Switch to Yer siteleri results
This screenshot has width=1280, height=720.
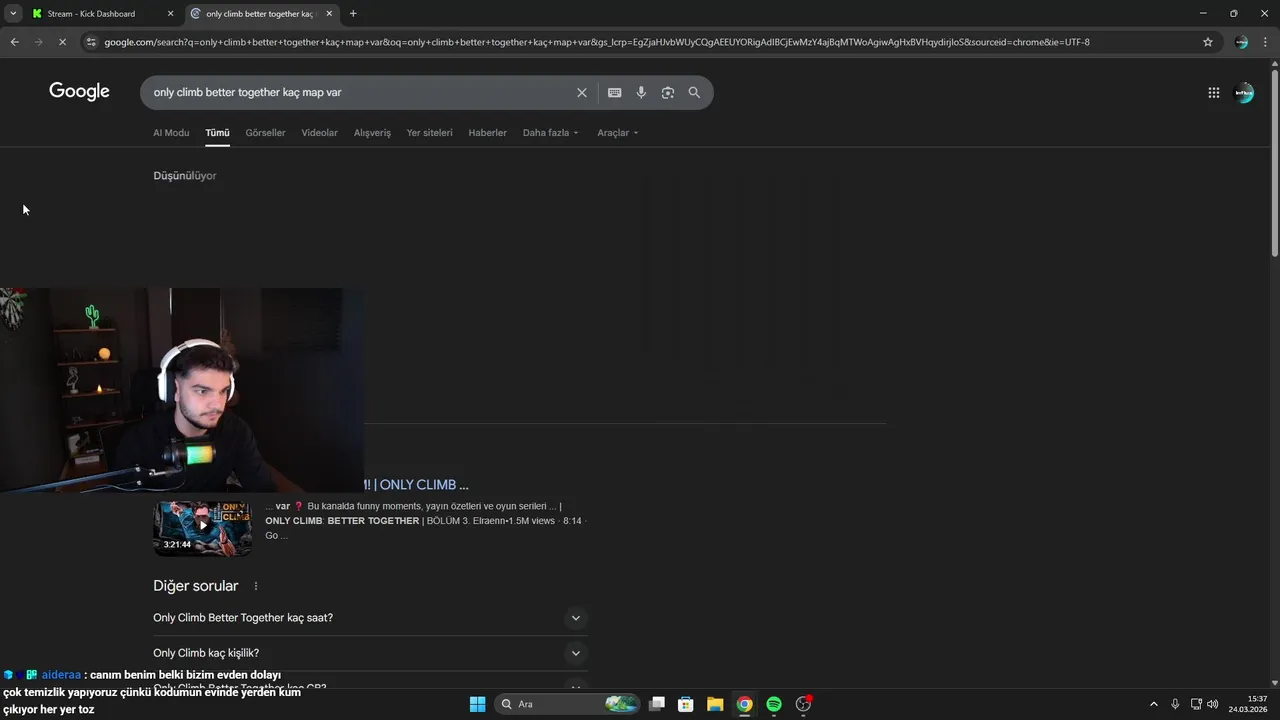pos(429,133)
